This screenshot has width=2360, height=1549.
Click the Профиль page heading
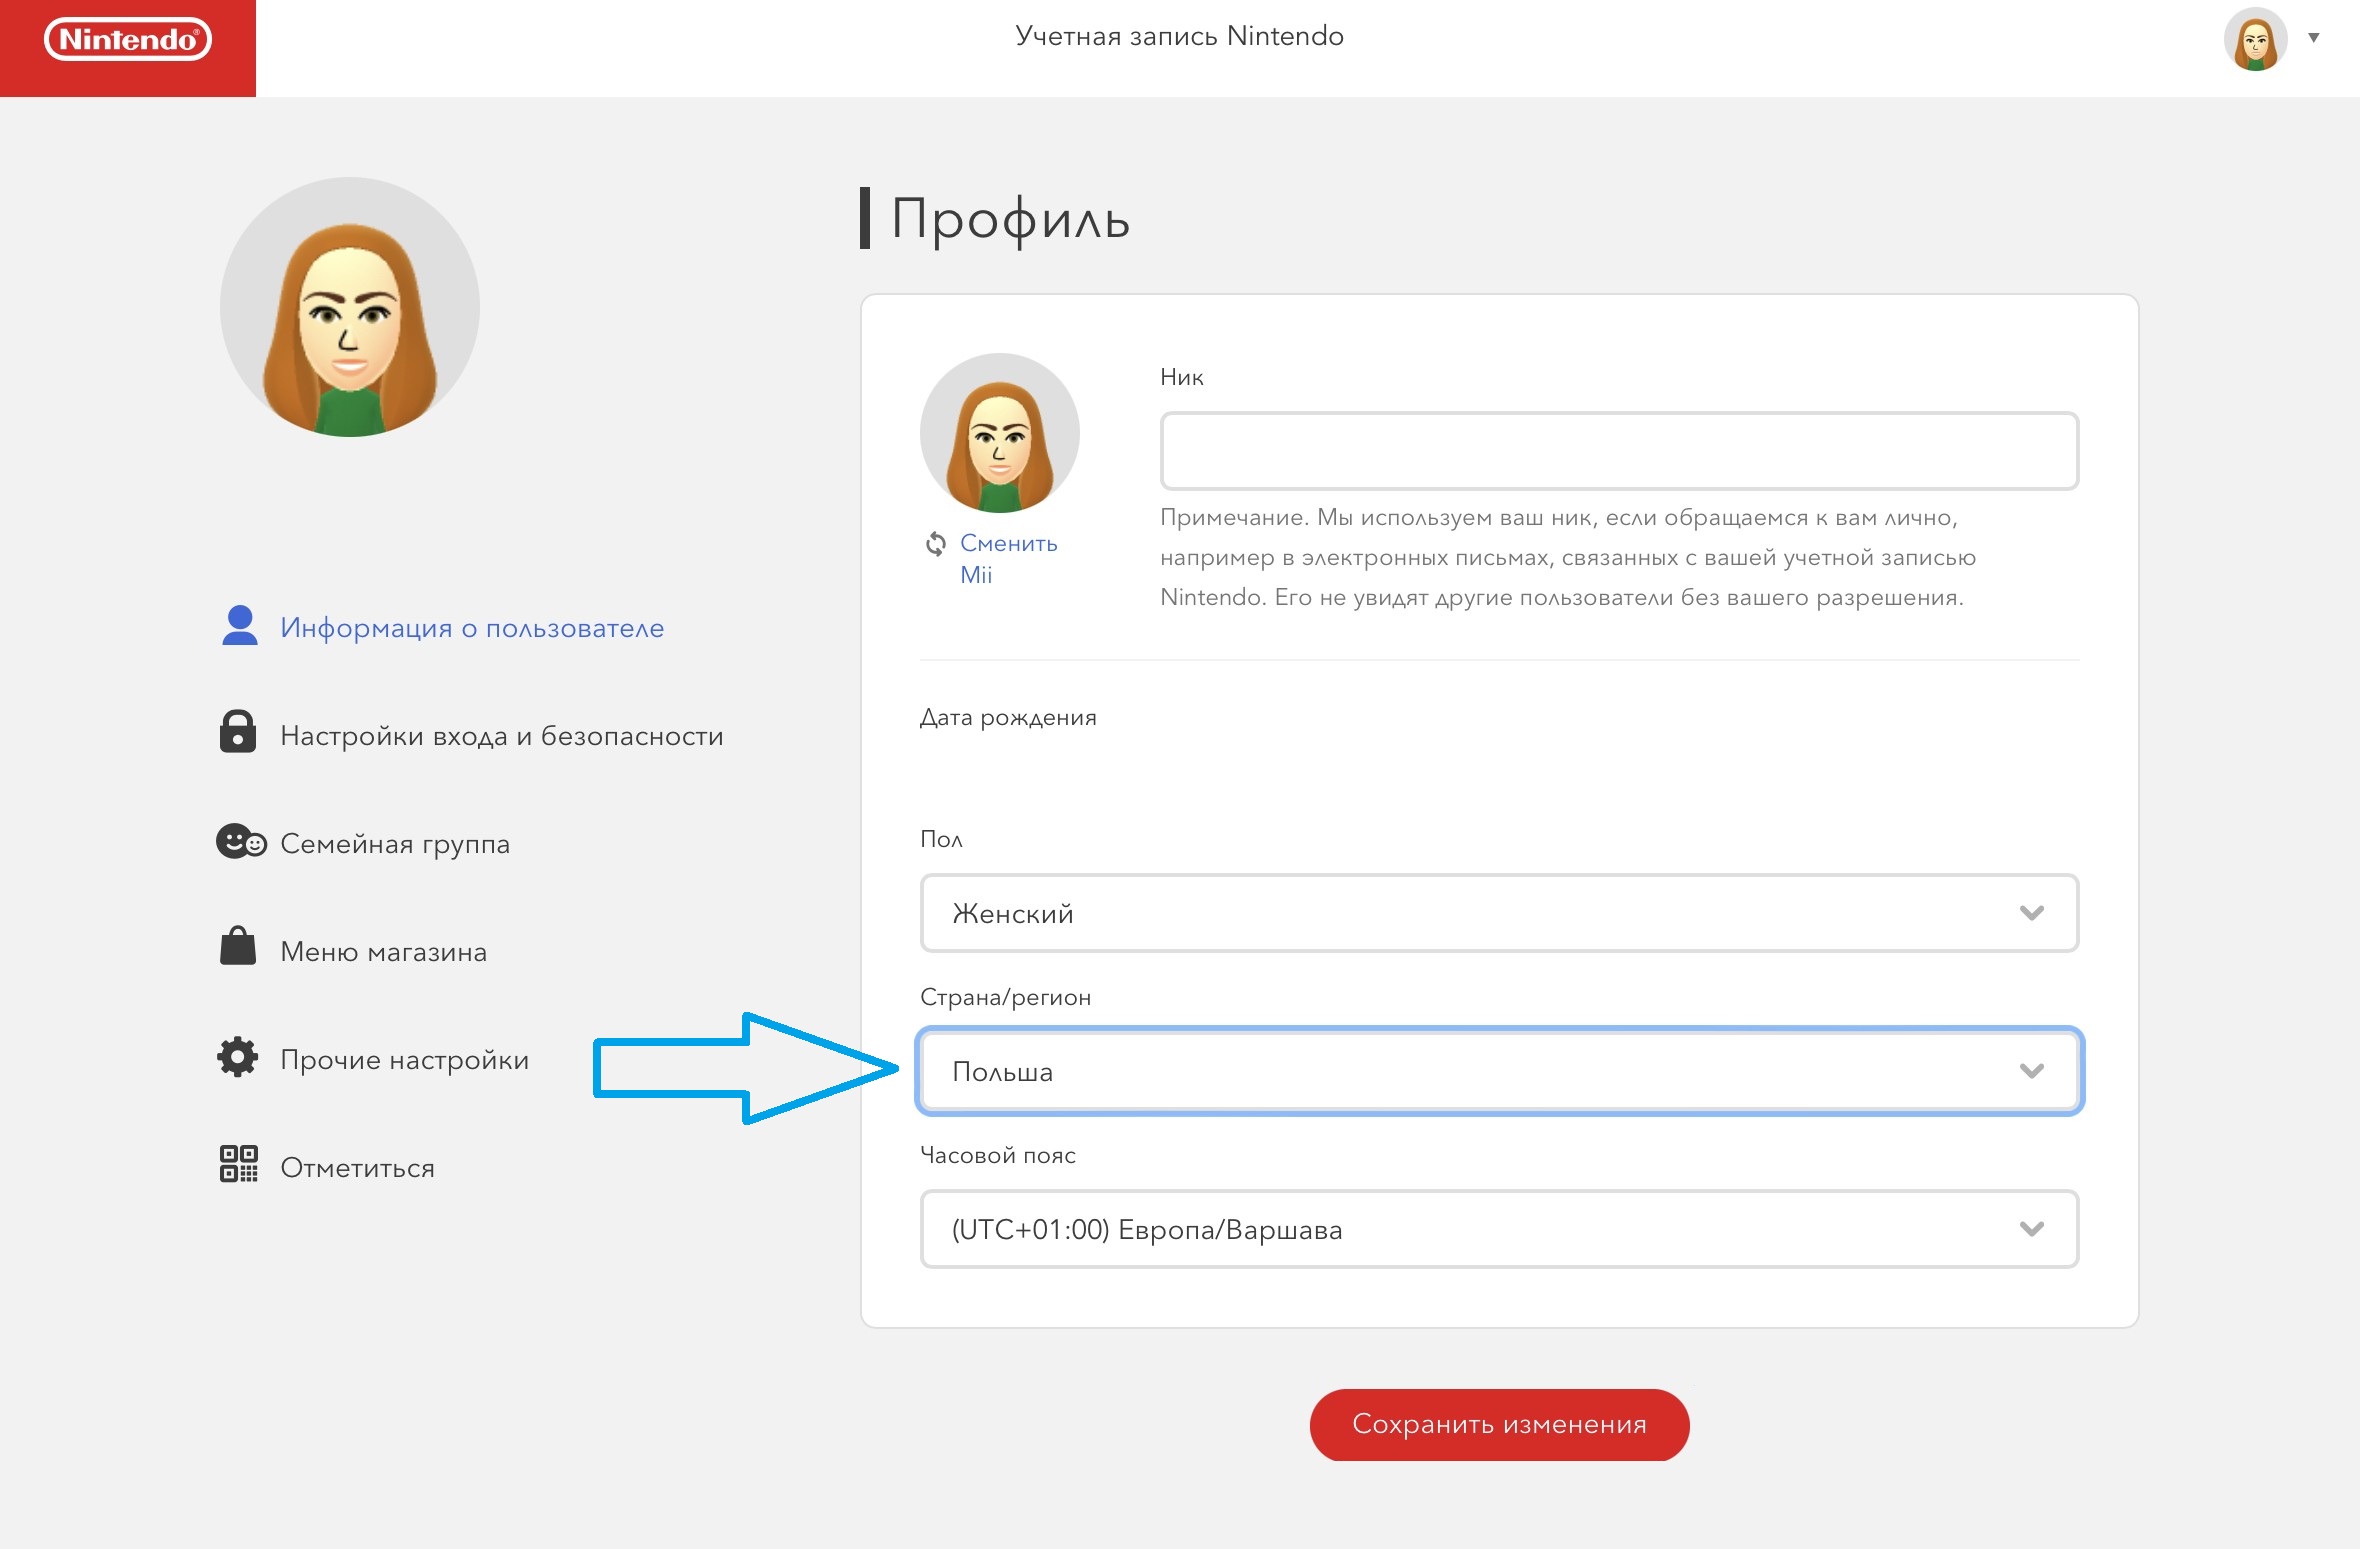[x=1010, y=218]
